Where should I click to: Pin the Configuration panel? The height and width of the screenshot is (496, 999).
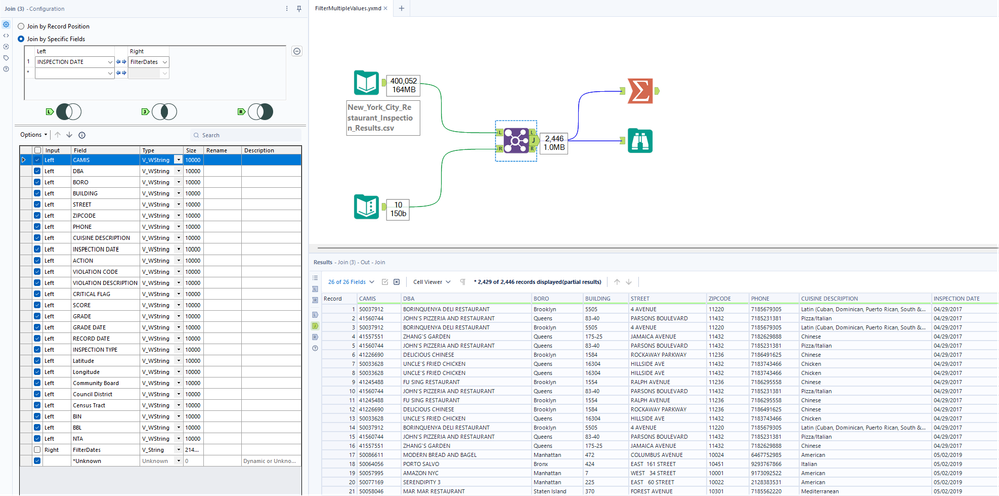tap(298, 8)
